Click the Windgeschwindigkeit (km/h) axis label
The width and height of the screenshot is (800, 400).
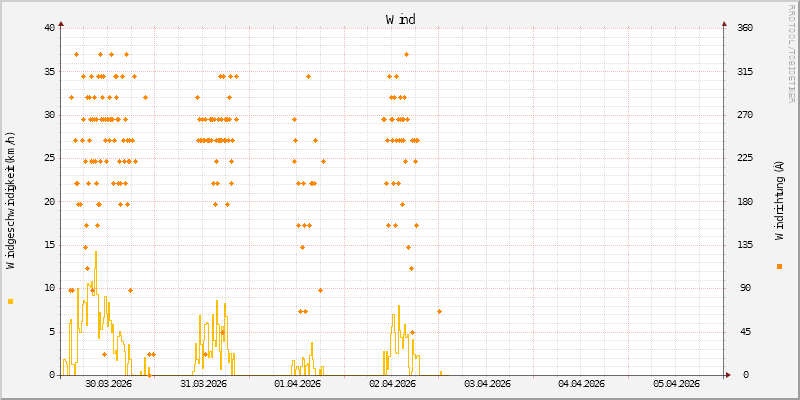pyautogui.click(x=11, y=200)
